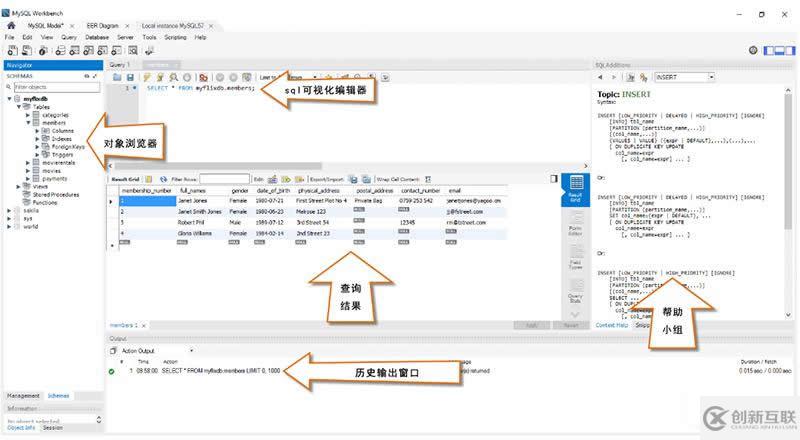Expand the categories table node
Image resolution: width=800 pixels, height=440 pixels.
click(28, 115)
